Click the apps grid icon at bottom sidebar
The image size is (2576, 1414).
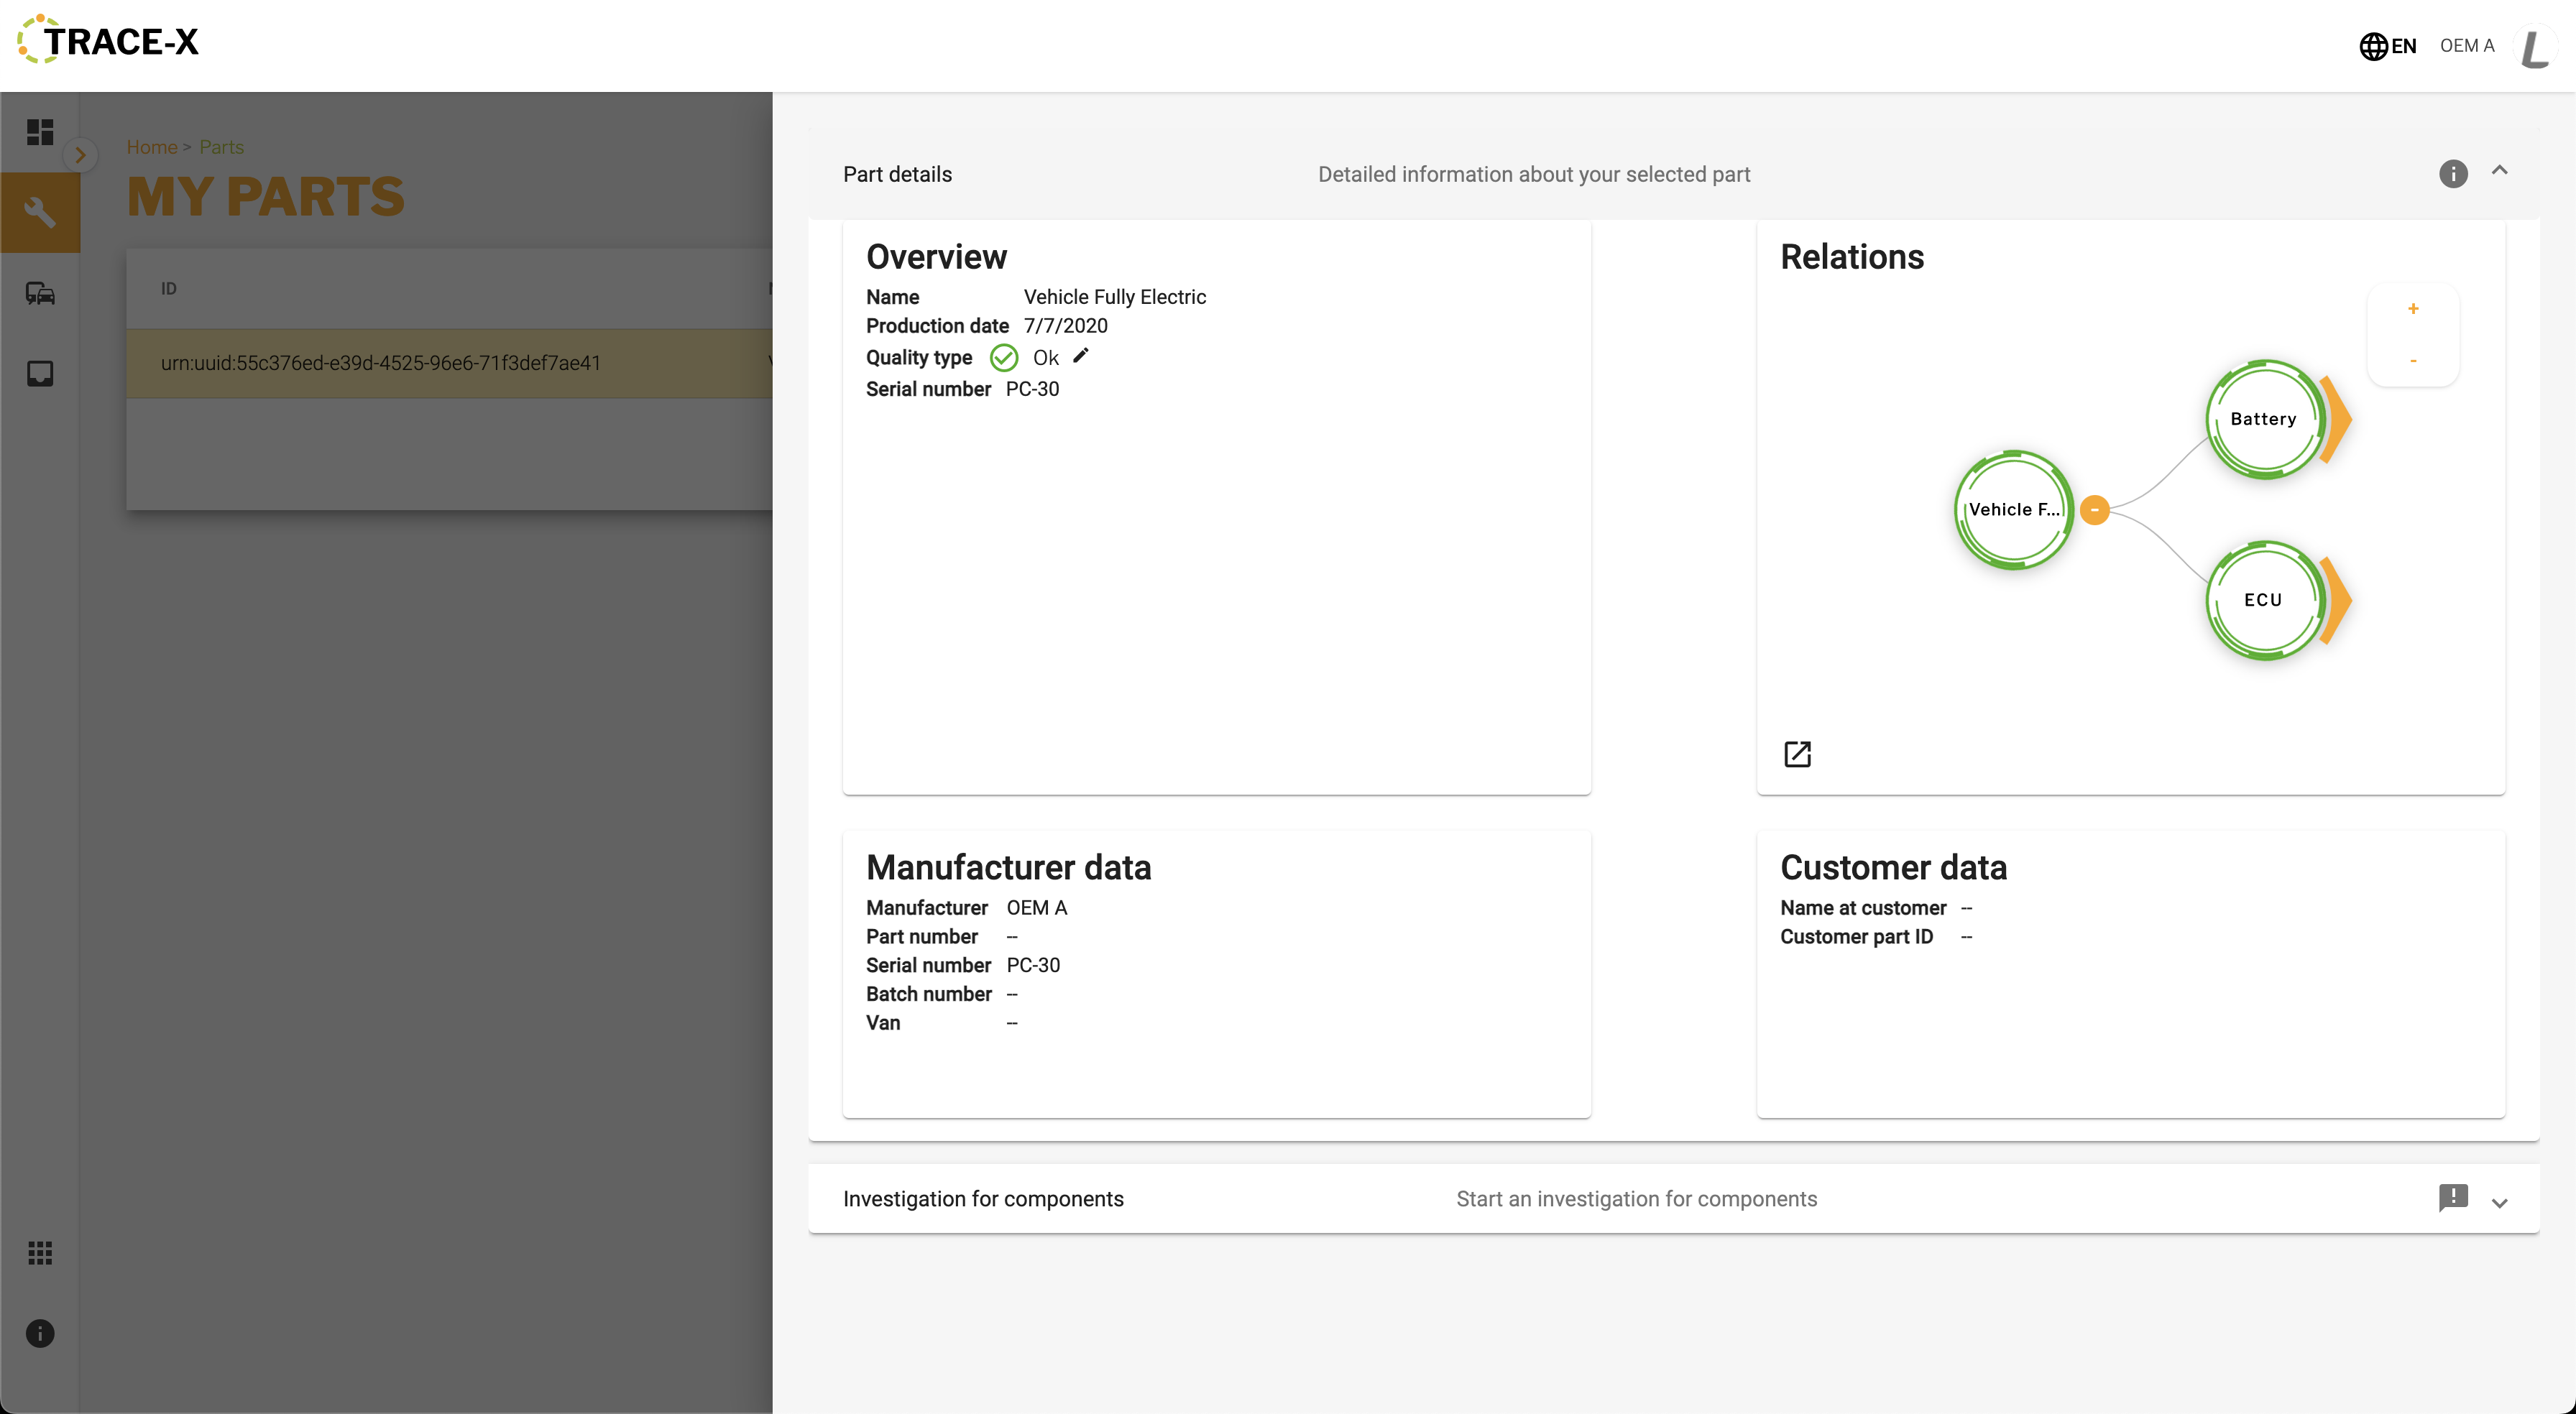click(x=40, y=1253)
